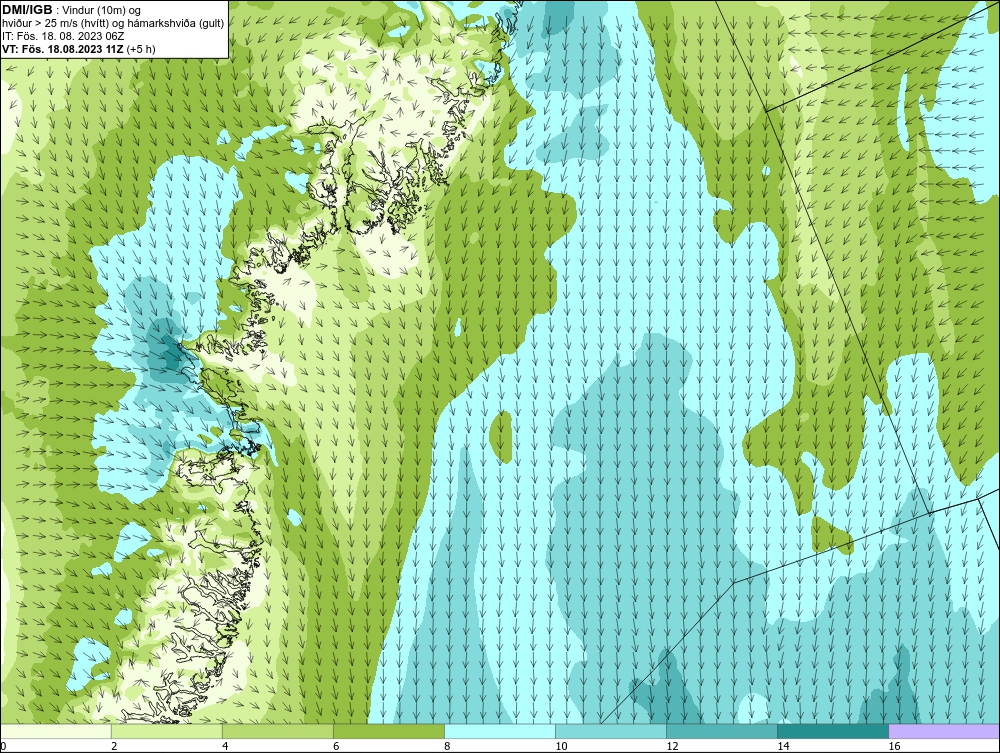Click the 'Vindur (10m) og' label
Viewport: 1000px width, 753px height.
(x=102, y=11)
